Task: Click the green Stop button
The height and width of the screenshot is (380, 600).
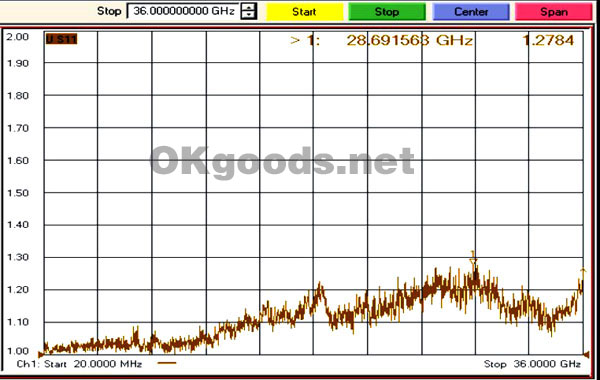Action: pos(387,12)
